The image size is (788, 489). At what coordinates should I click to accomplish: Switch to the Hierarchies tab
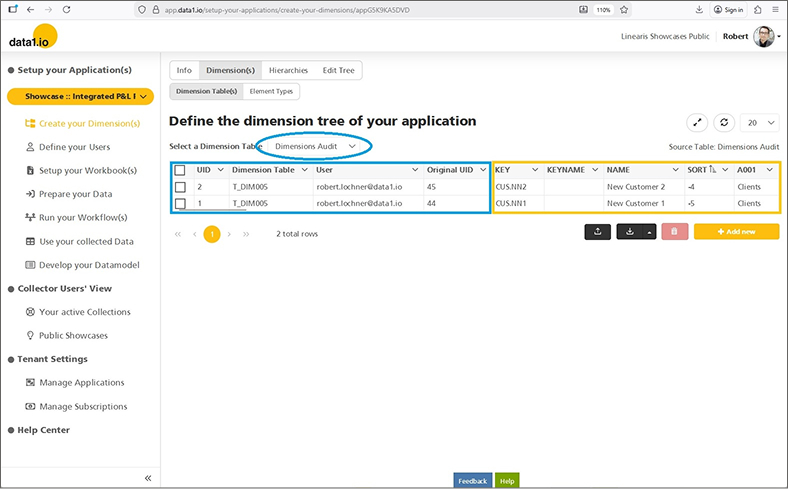pyautogui.click(x=288, y=71)
